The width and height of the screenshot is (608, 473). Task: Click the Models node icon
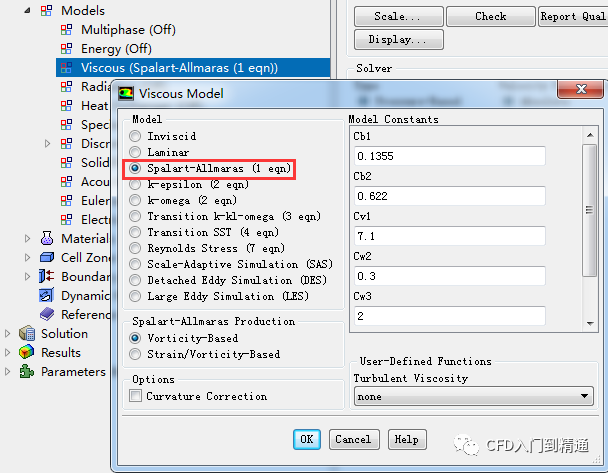(x=46, y=10)
